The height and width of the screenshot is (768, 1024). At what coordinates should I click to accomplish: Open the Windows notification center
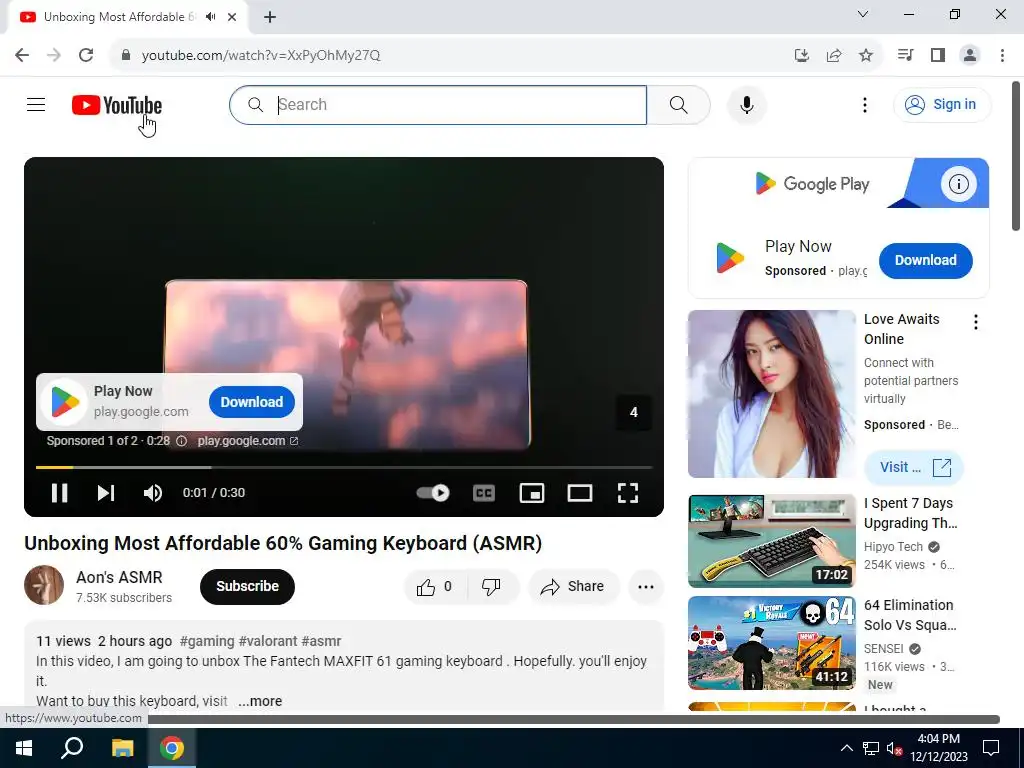tap(991, 748)
